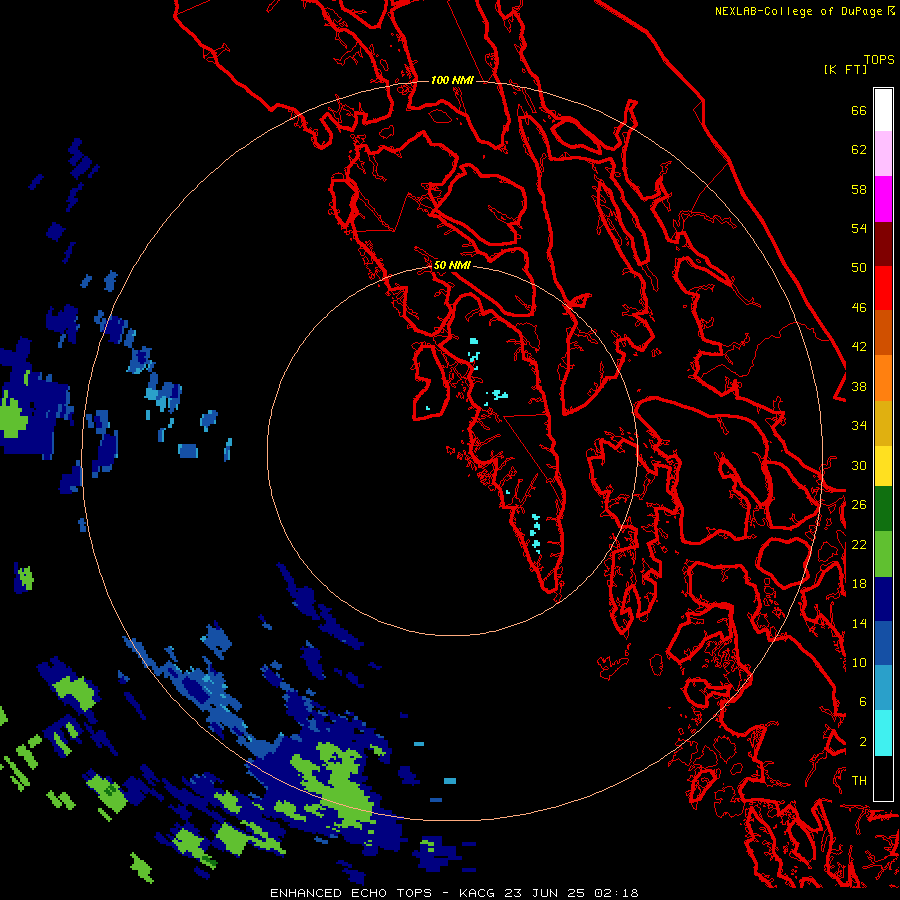The height and width of the screenshot is (900, 900).
Task: Click the black TH threshold legend swatch
Action: (x=883, y=778)
